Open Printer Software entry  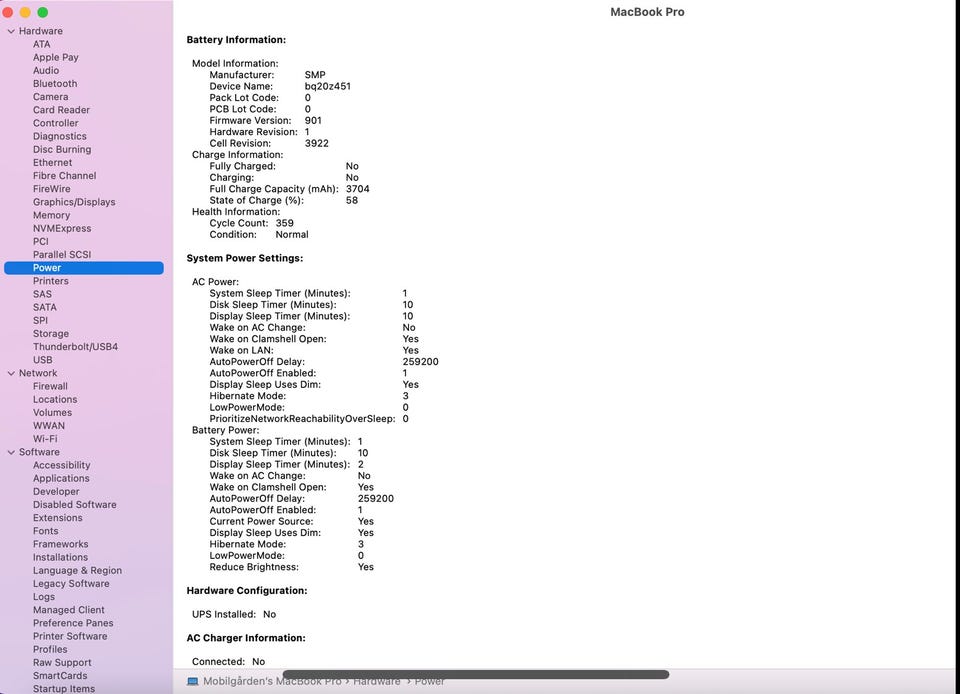point(70,636)
